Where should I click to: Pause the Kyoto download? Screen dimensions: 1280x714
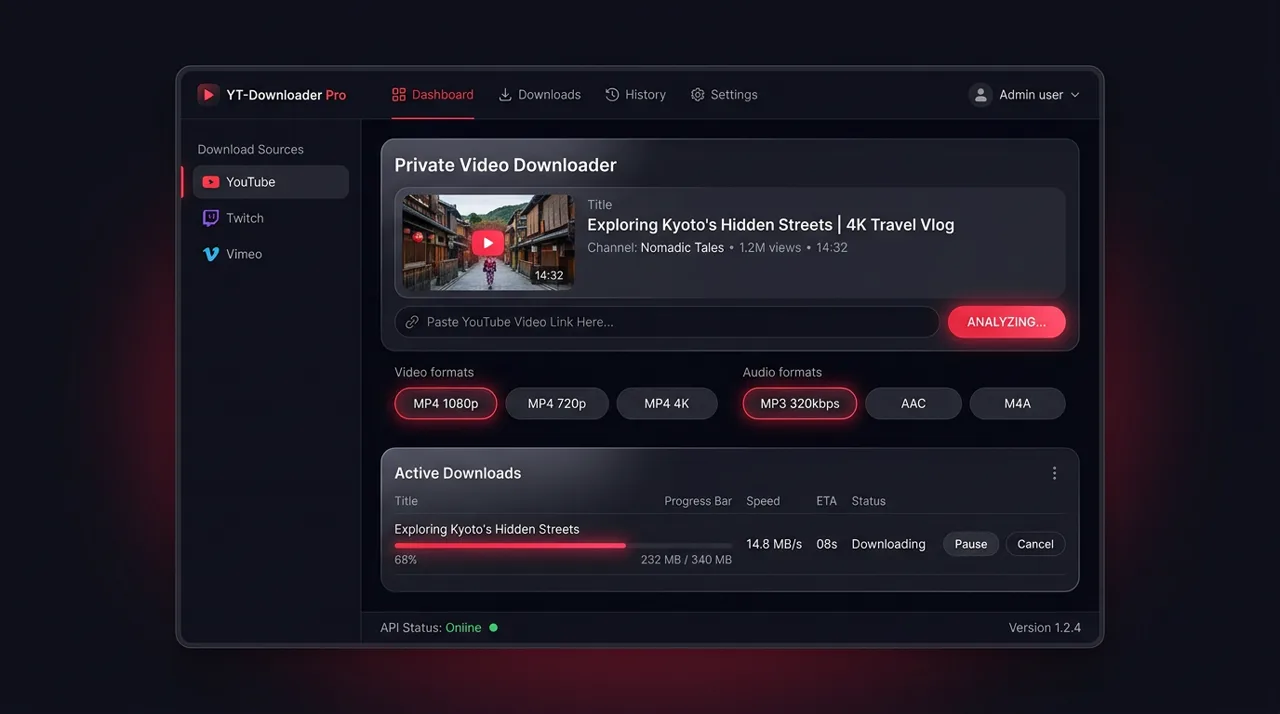coord(971,544)
